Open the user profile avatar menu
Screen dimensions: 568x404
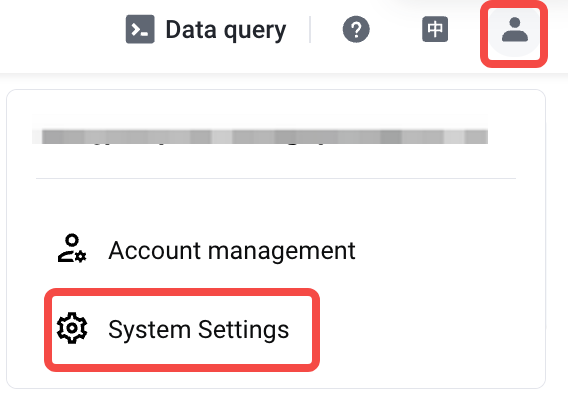514,32
